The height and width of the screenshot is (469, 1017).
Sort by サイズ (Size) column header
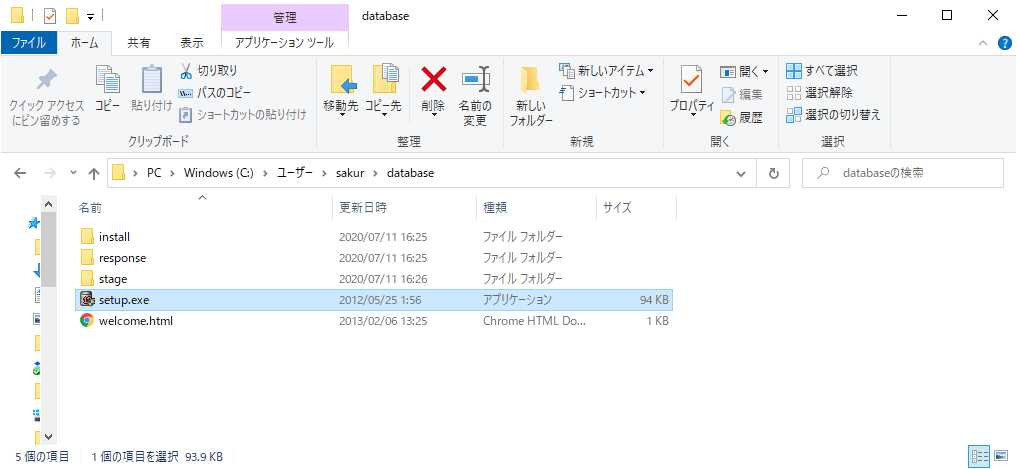(x=636, y=208)
